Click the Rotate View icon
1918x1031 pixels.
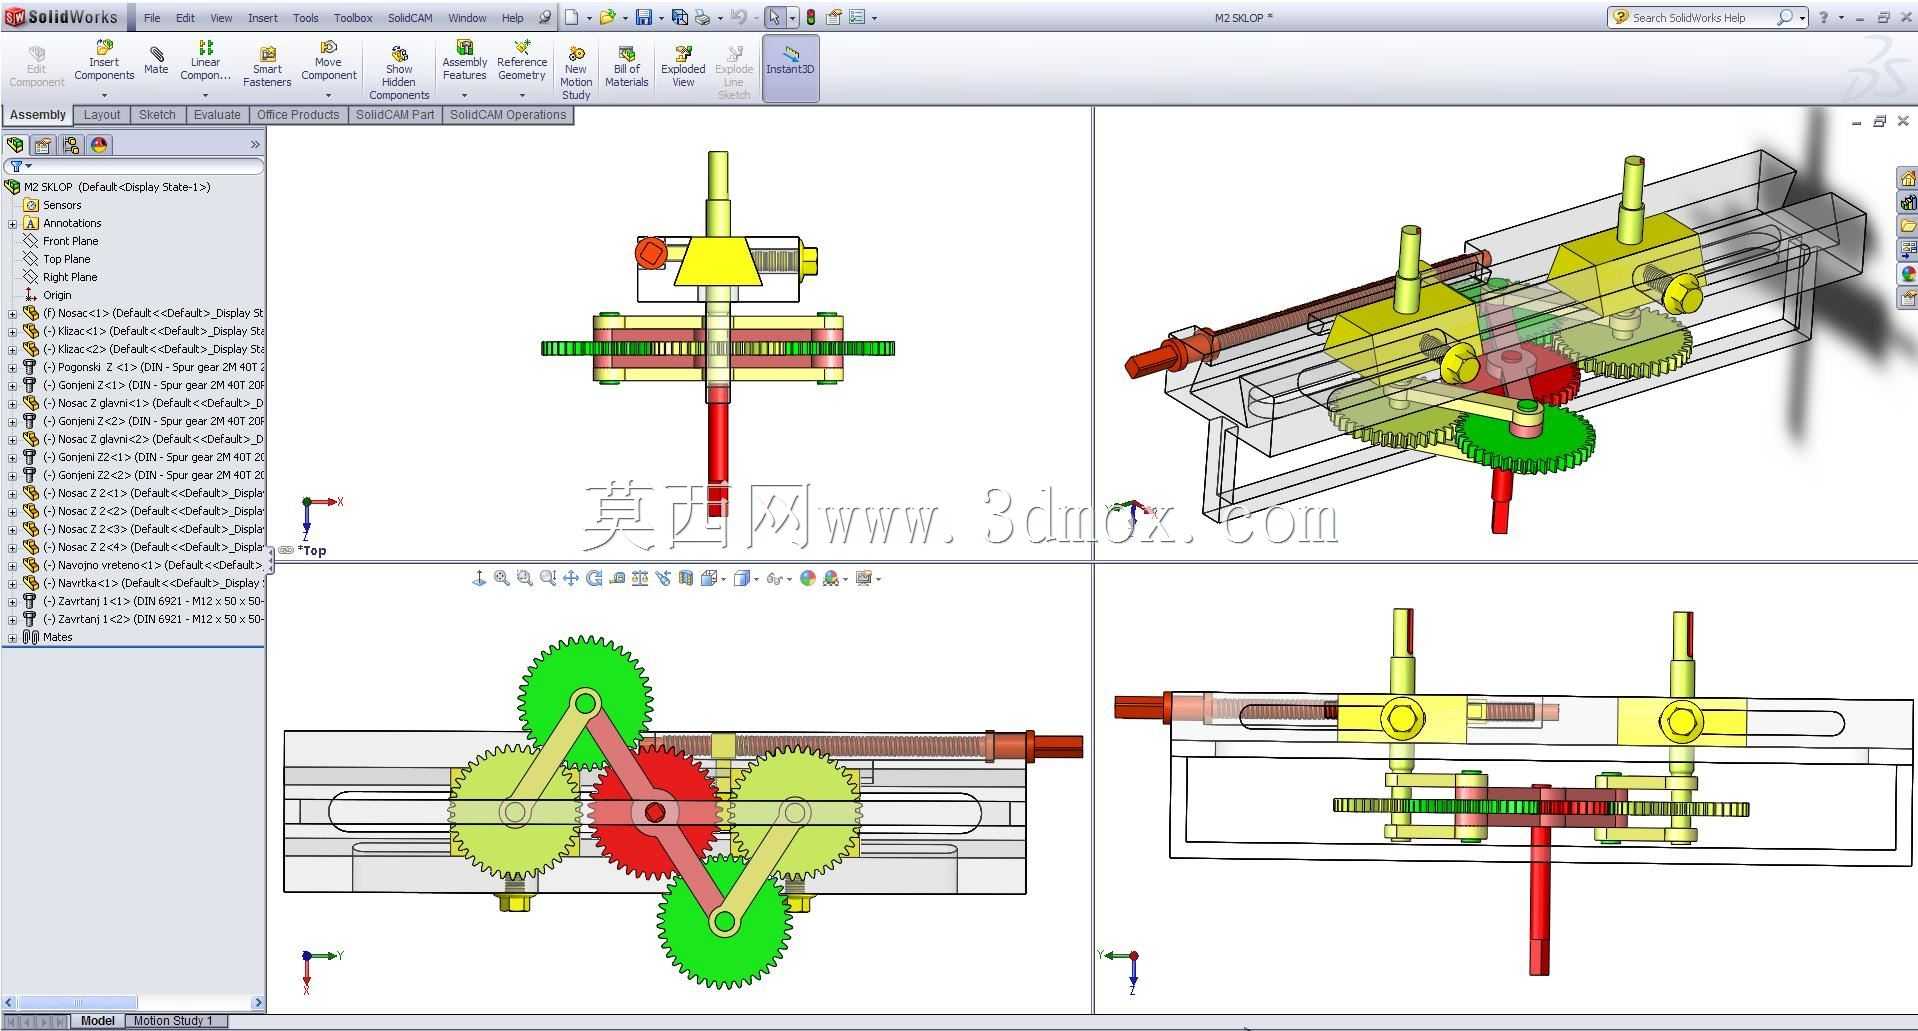(594, 578)
